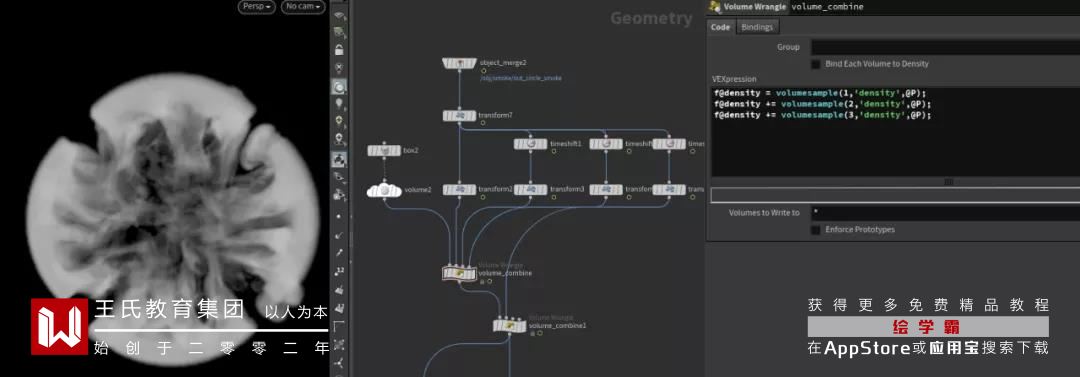Viewport: 1080px width, 377px height.
Task: Toggle the display points dot icon
Action: coord(339,217)
